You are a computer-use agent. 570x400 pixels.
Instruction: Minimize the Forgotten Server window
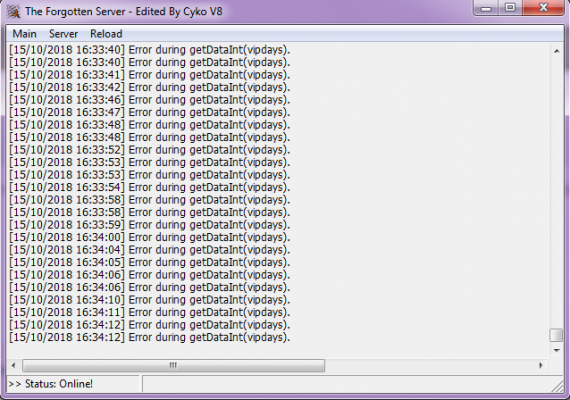[486, 8]
